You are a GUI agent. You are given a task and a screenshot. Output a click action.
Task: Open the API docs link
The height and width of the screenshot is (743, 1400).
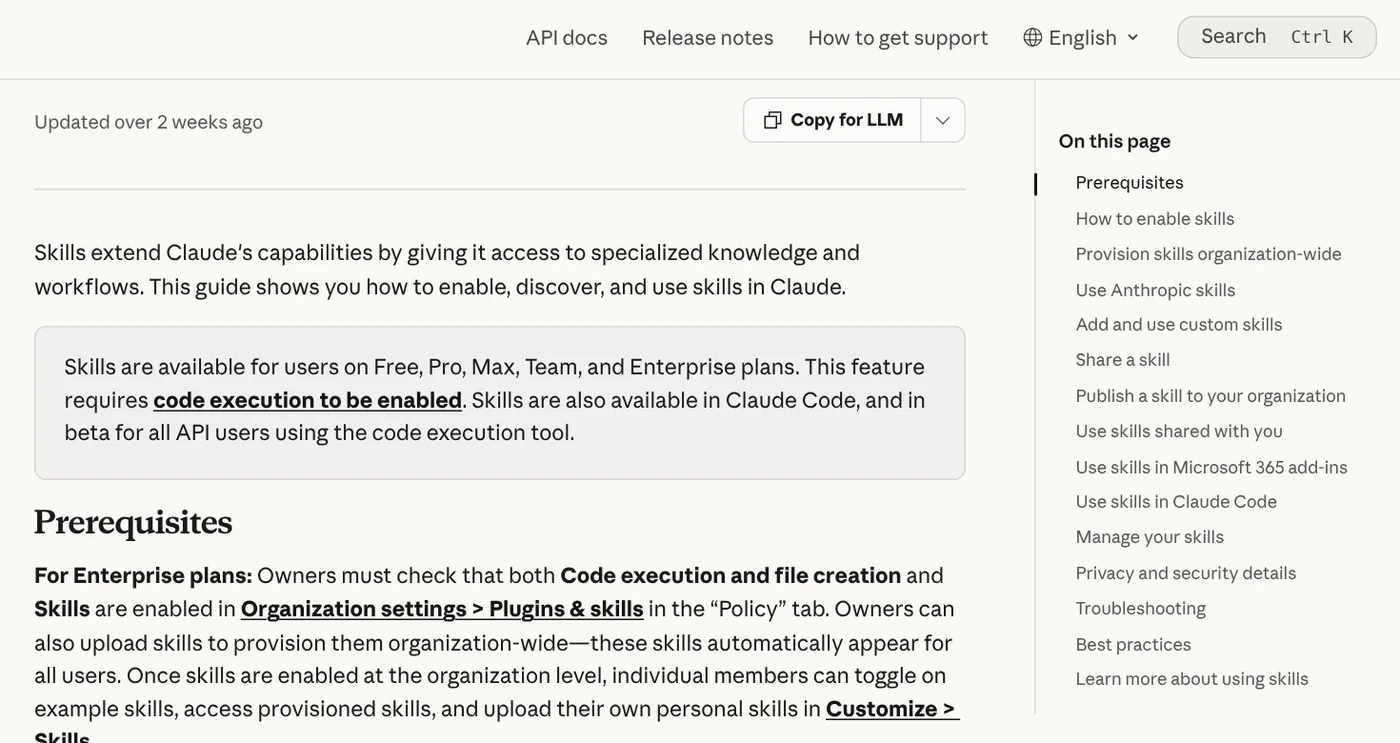coord(567,37)
